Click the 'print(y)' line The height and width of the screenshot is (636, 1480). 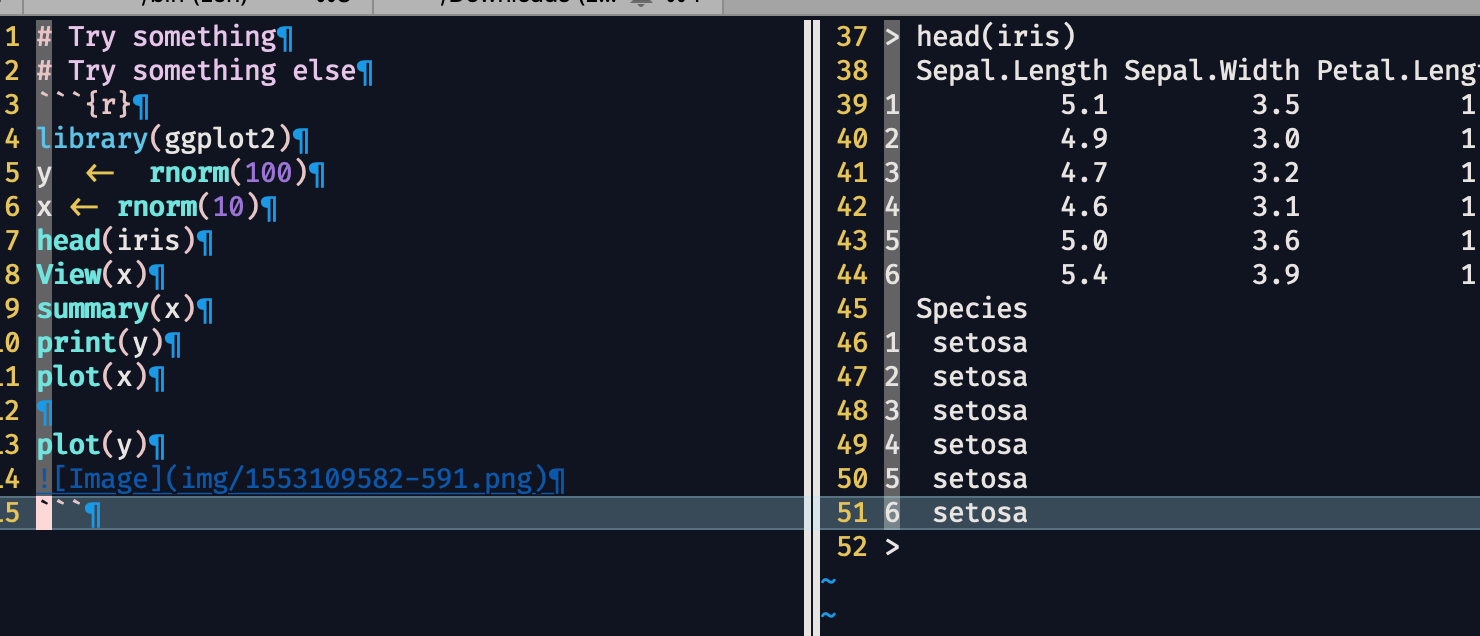[x=100, y=343]
